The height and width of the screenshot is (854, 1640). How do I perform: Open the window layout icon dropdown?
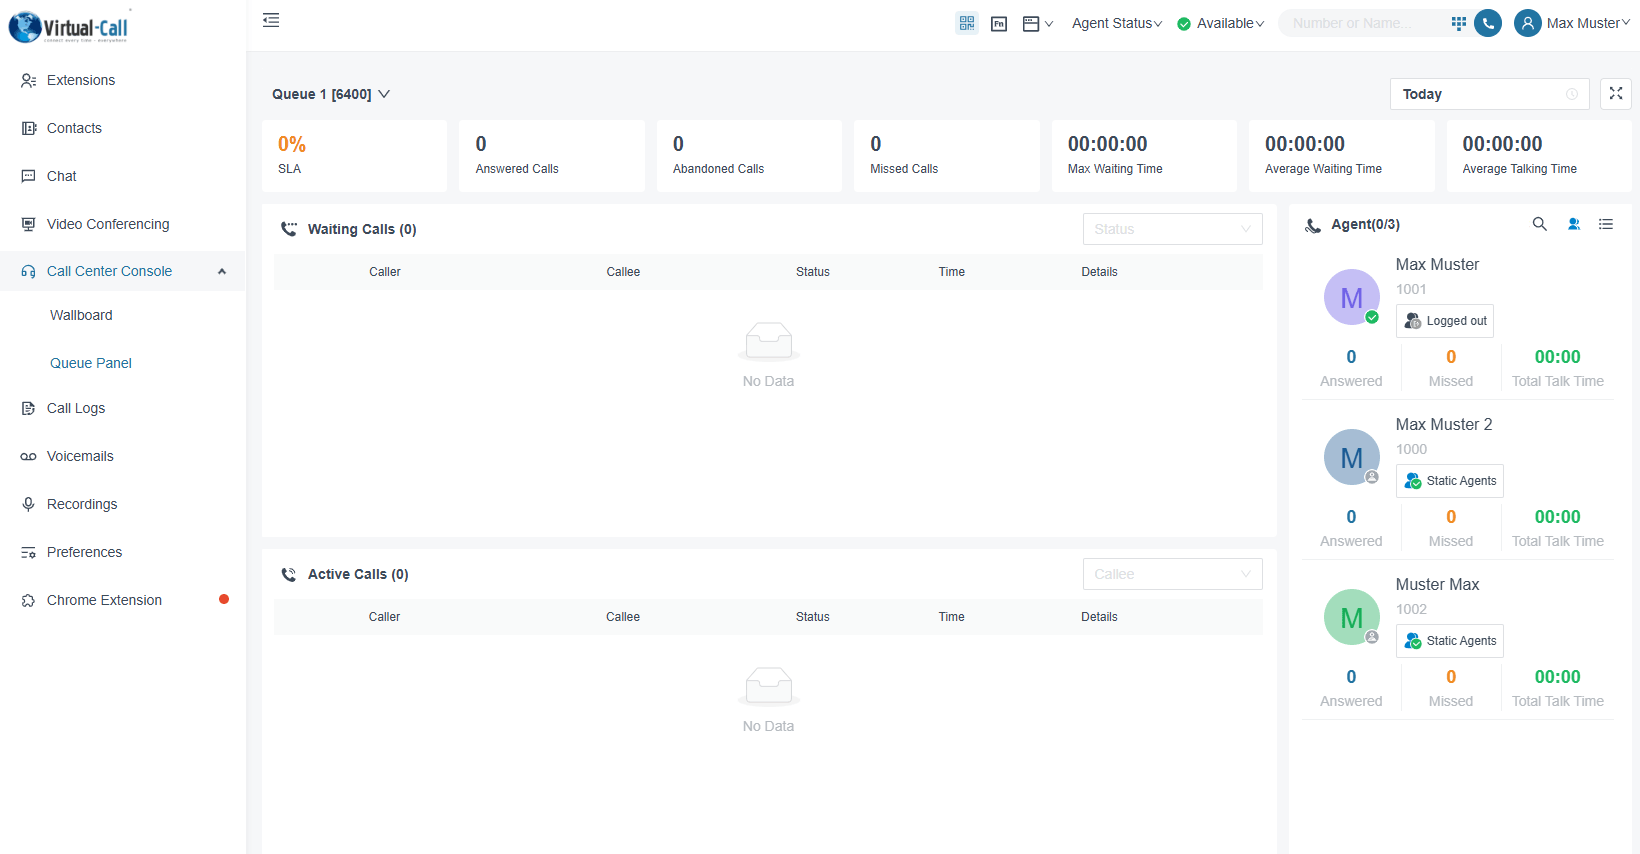click(1038, 24)
